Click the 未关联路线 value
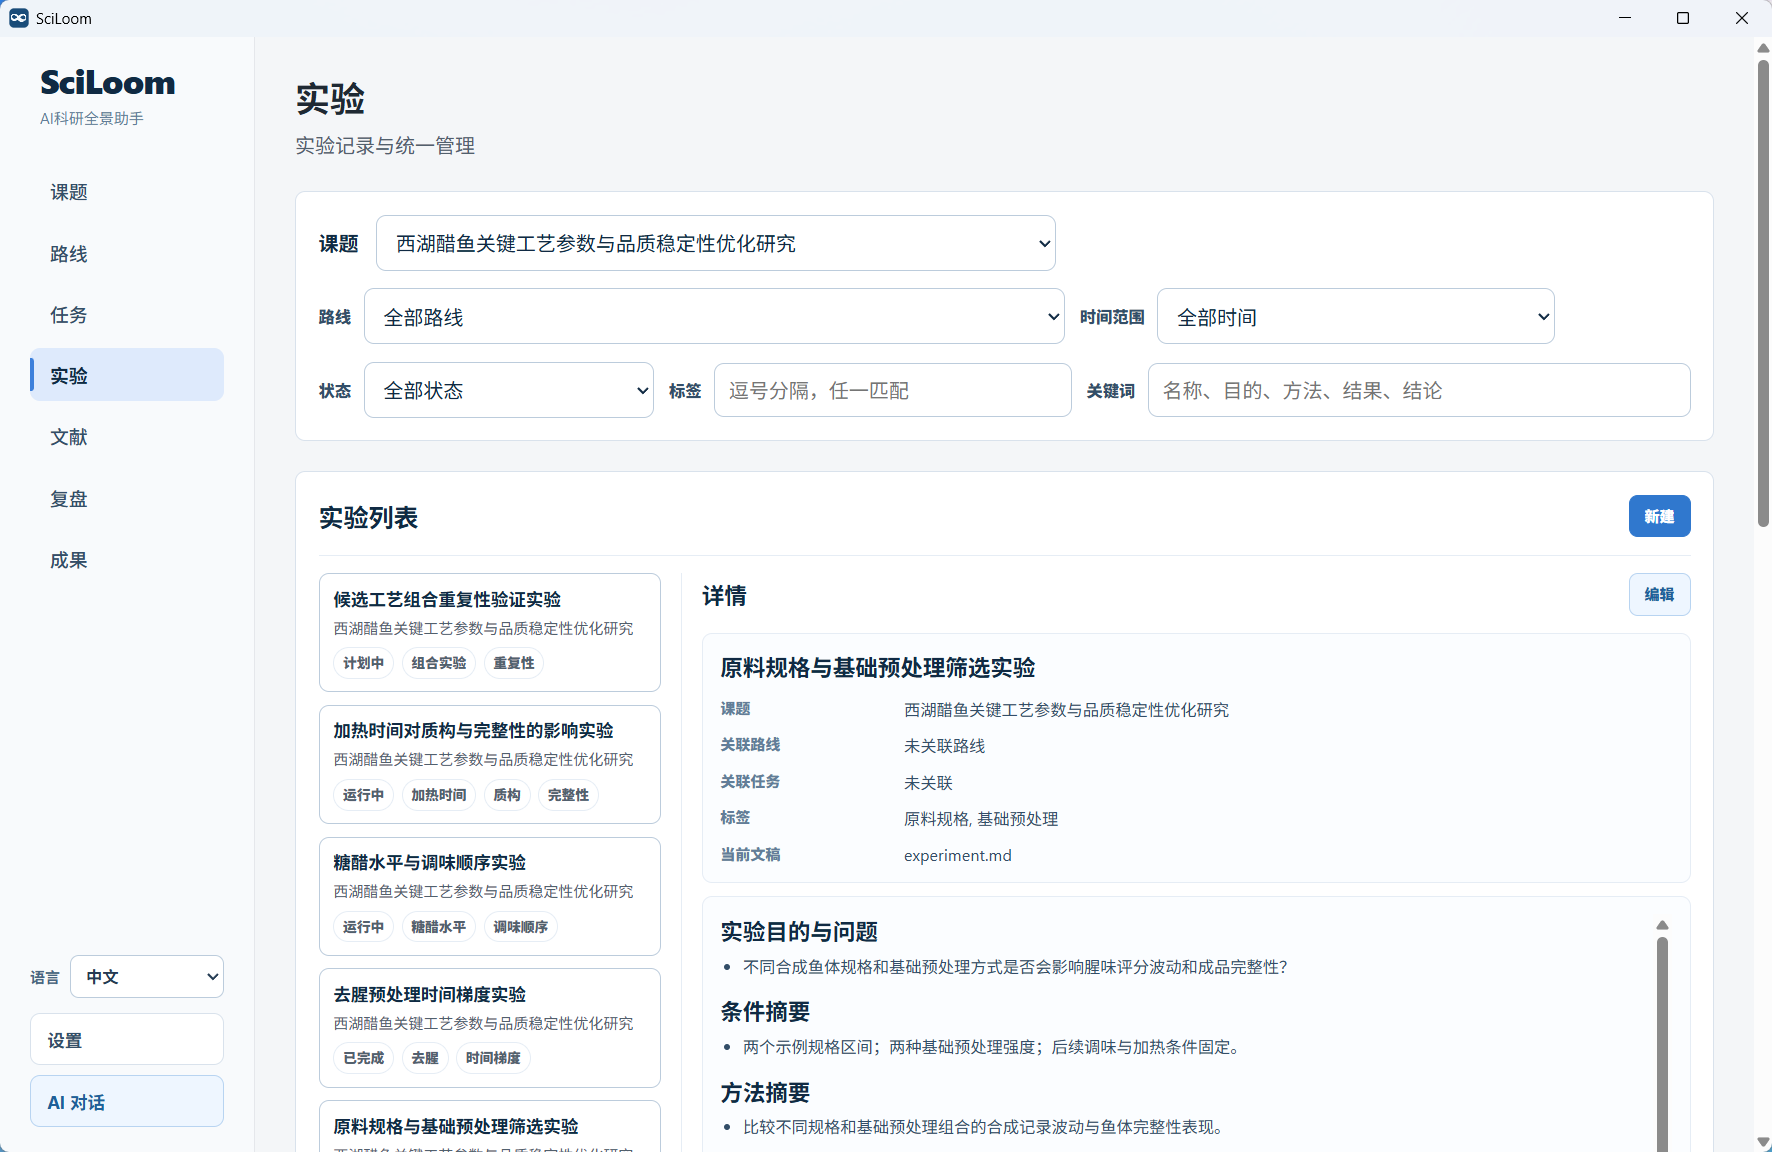Viewport: 1772px width, 1152px height. pos(945,746)
